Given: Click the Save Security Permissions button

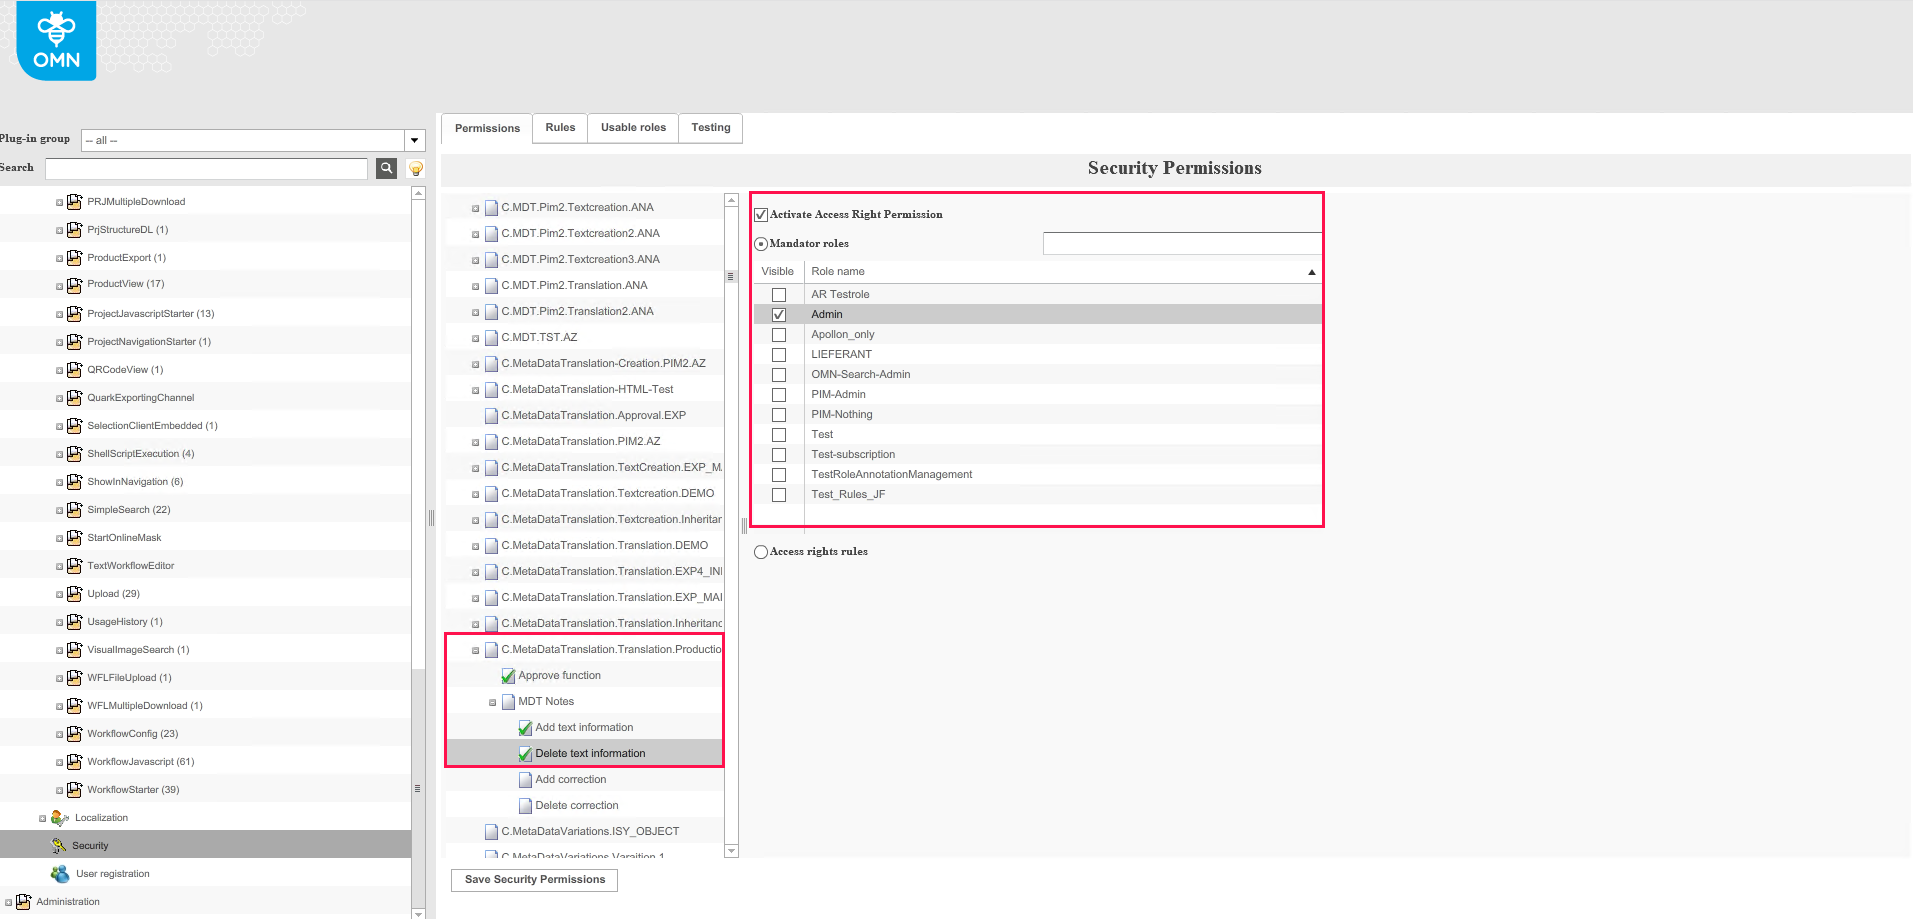Looking at the screenshot, I should 534,880.
